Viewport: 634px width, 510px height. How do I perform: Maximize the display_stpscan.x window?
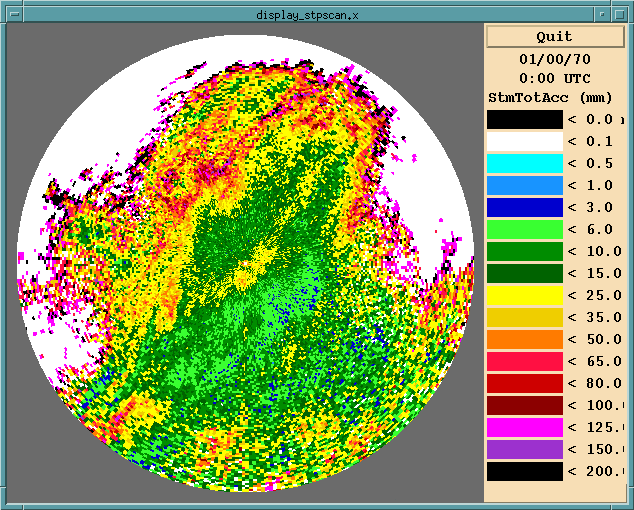(619, 15)
